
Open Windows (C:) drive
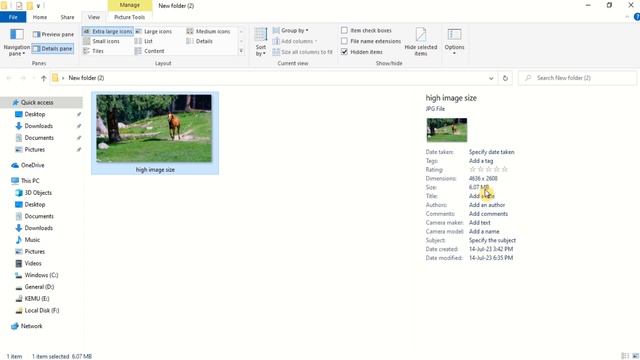41,276
